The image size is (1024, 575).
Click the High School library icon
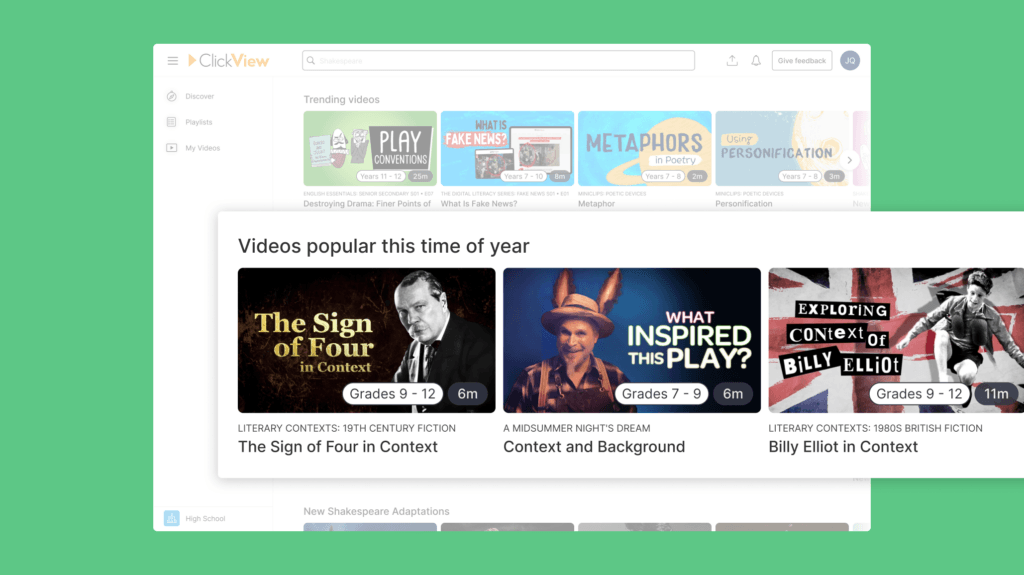tap(172, 518)
